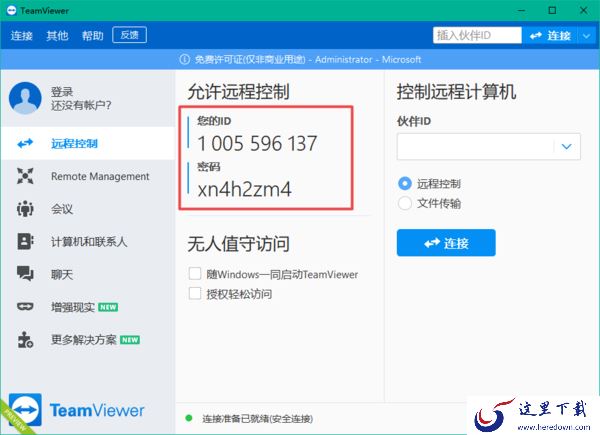The height and width of the screenshot is (435, 600).
Task: Click the large blue 连接 button
Action: [446, 243]
